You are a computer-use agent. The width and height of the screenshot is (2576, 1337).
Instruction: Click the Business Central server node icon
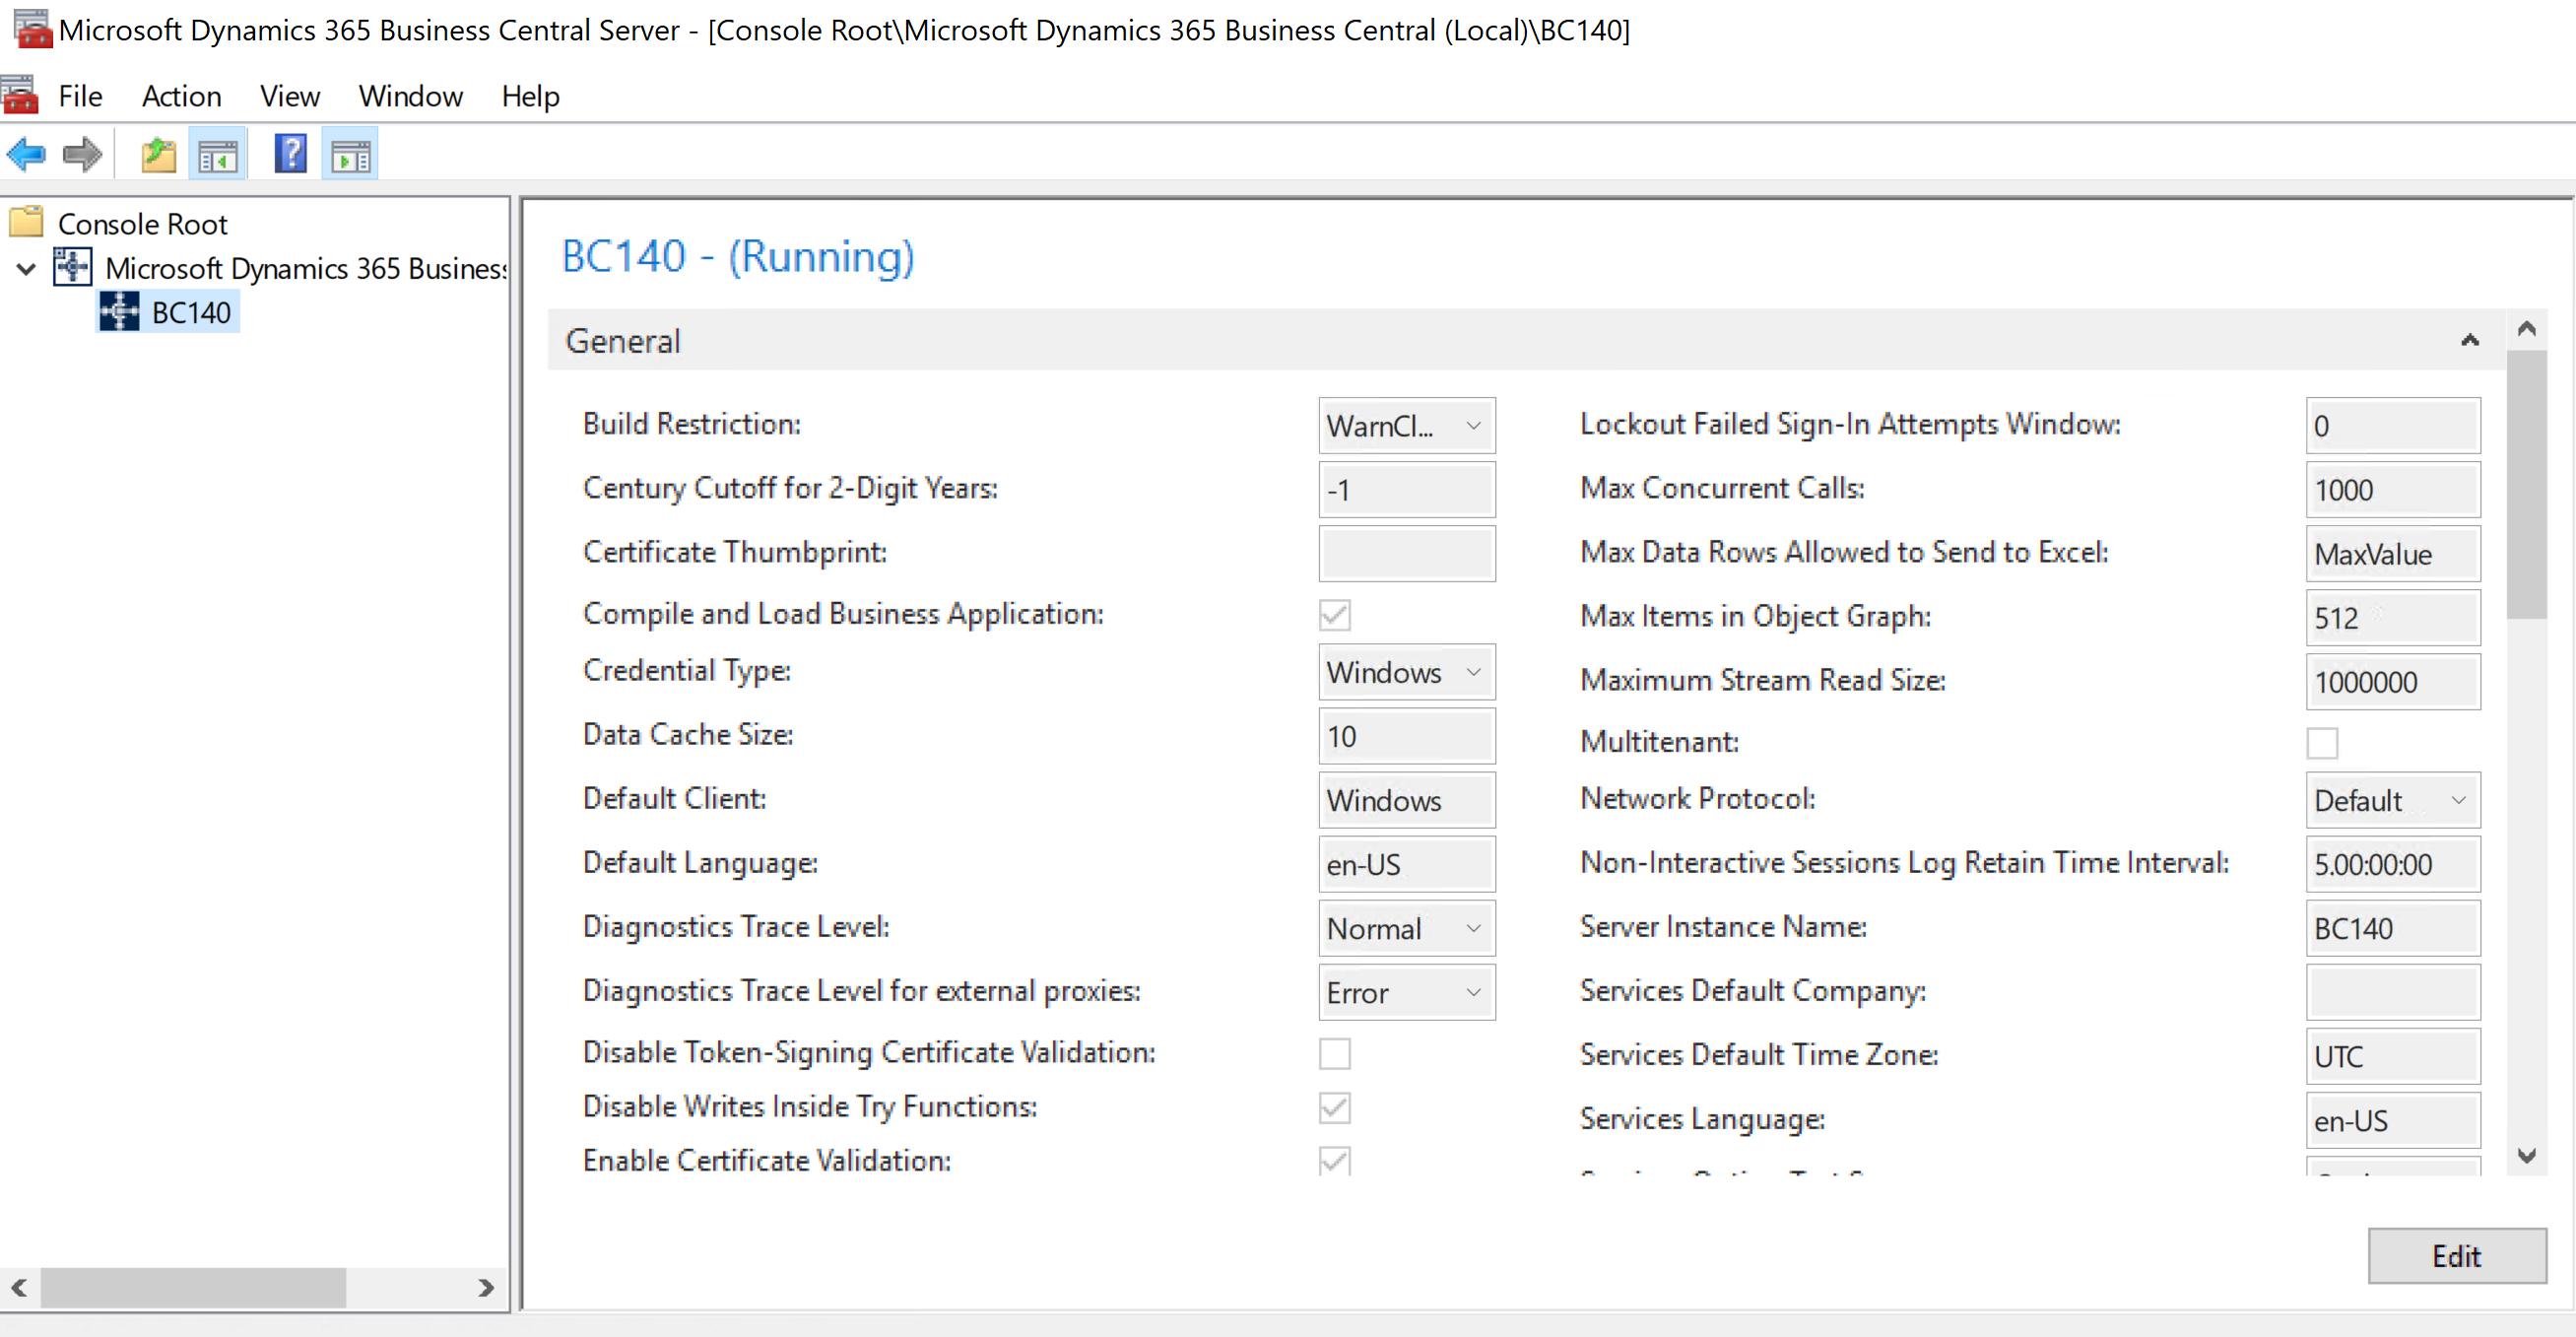point(73,267)
